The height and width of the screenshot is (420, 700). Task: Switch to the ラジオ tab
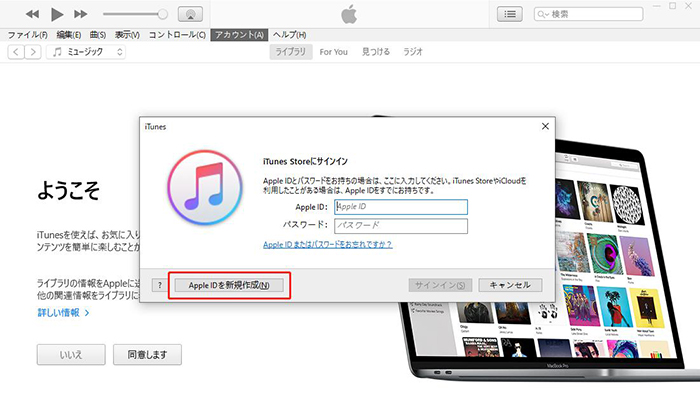click(413, 52)
